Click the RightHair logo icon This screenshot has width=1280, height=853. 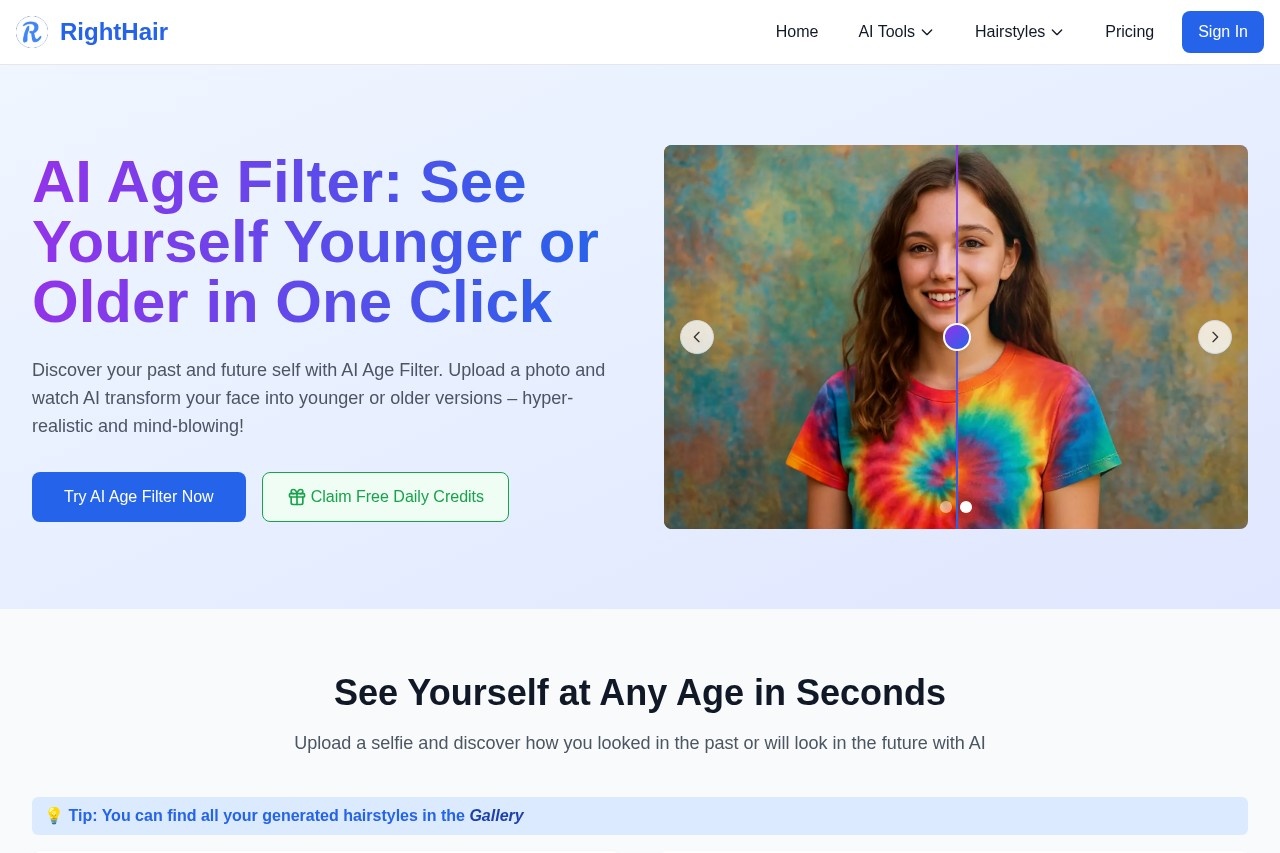coord(32,32)
